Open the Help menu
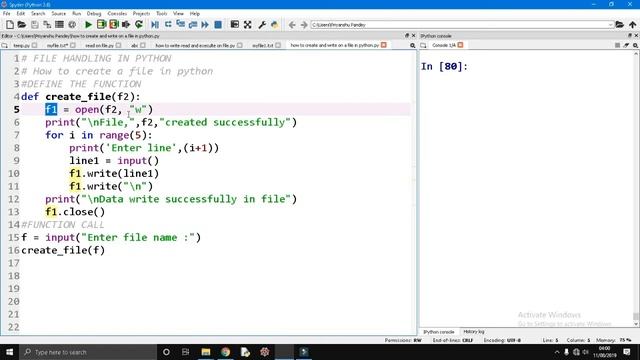 pyautogui.click(x=195, y=13)
